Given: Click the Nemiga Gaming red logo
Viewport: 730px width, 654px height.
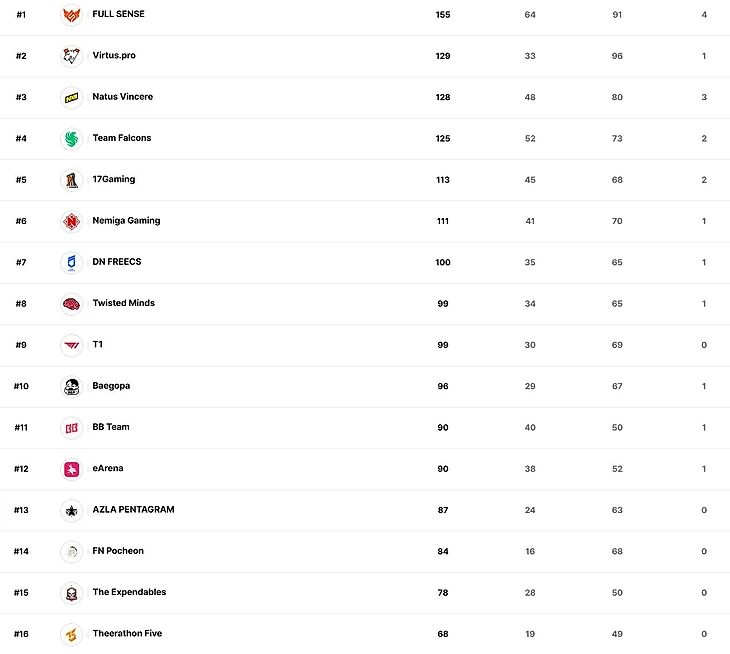Looking at the screenshot, I should (71, 221).
